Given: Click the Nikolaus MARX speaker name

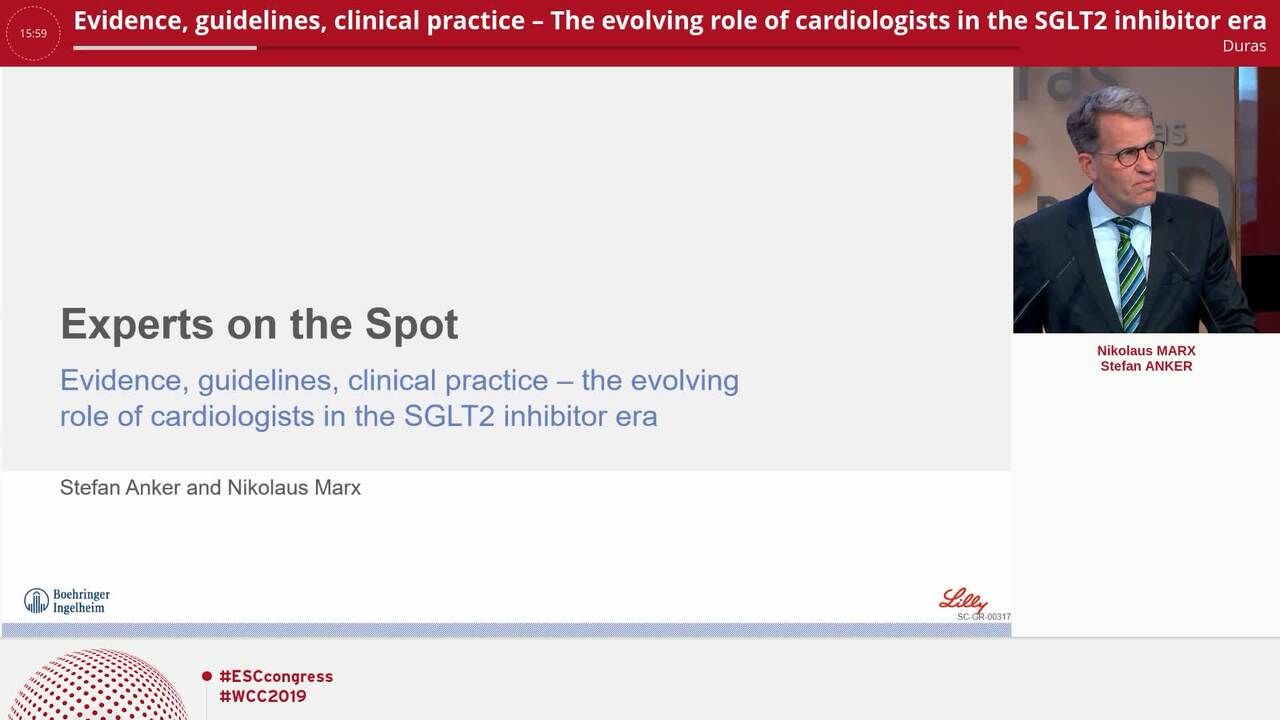Looking at the screenshot, I should (x=1146, y=351).
